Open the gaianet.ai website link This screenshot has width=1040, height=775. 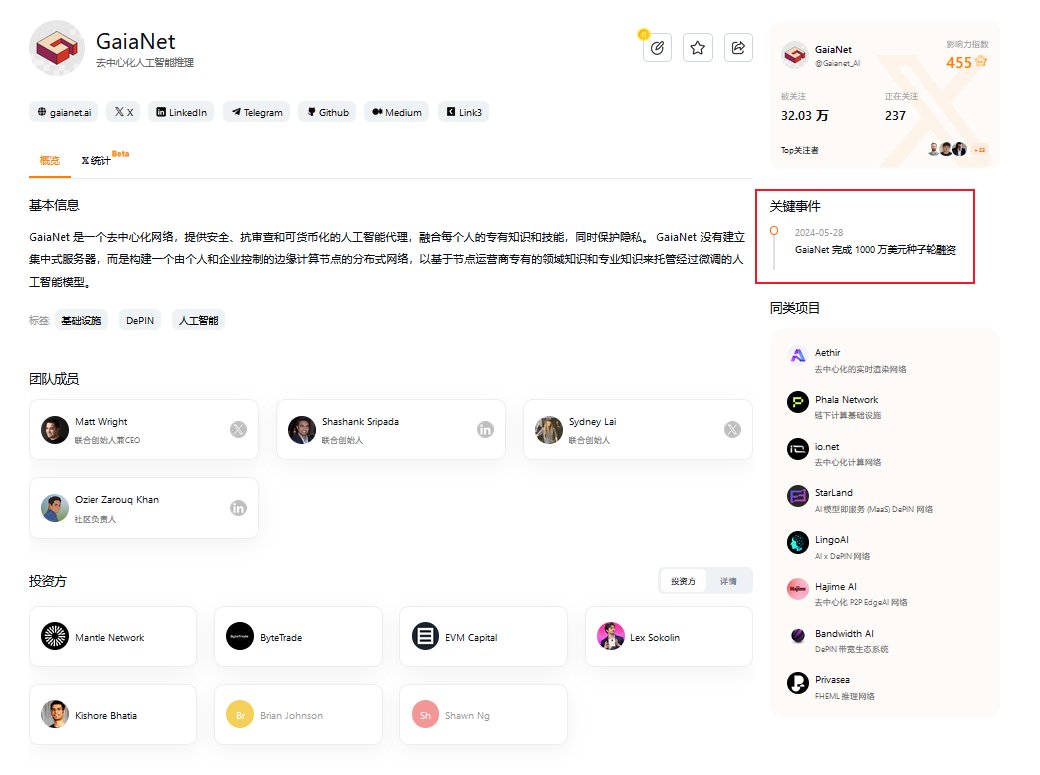coord(64,112)
